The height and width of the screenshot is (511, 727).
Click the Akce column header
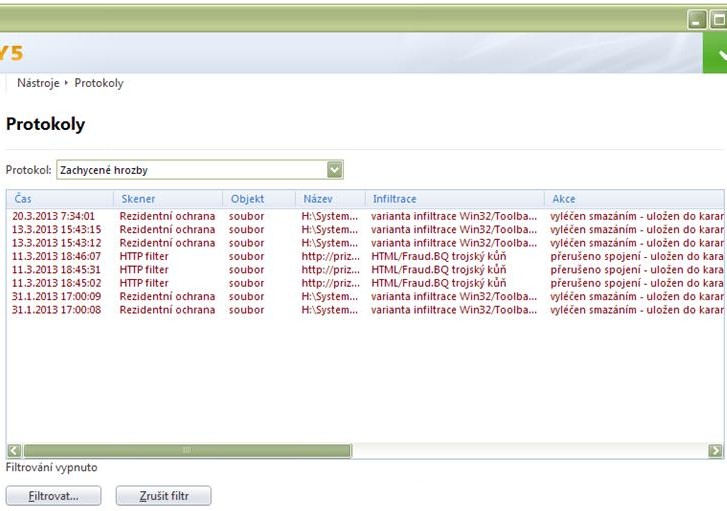[x=564, y=199]
